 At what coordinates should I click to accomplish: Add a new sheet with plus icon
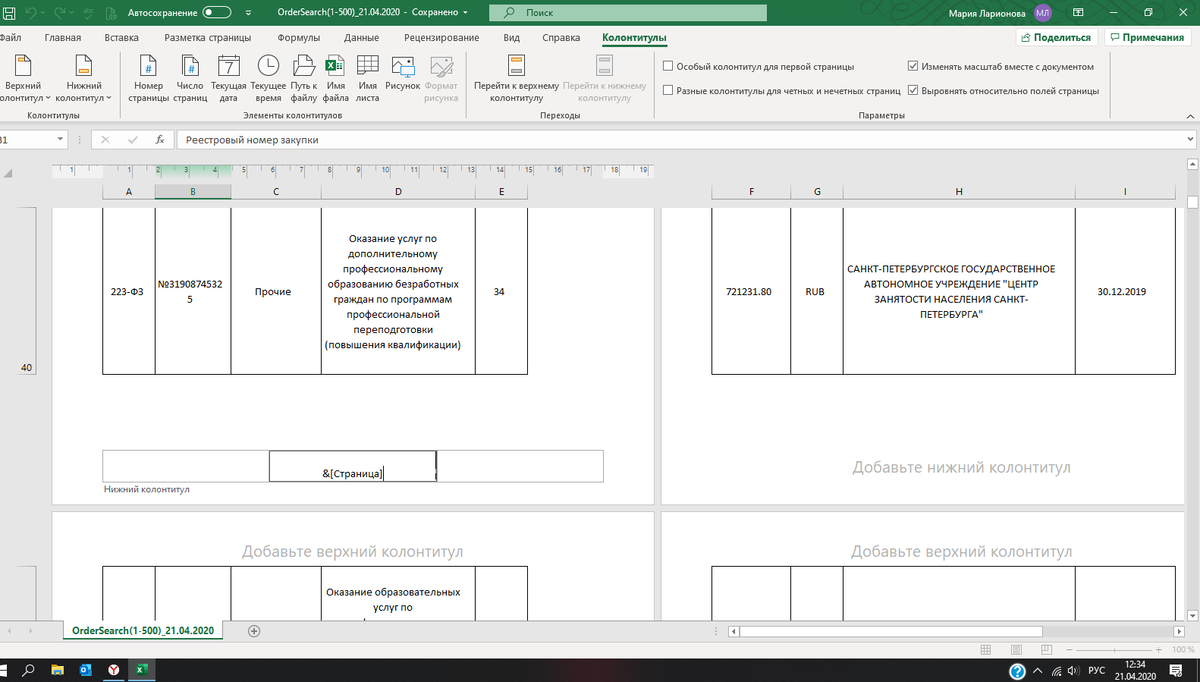(254, 631)
